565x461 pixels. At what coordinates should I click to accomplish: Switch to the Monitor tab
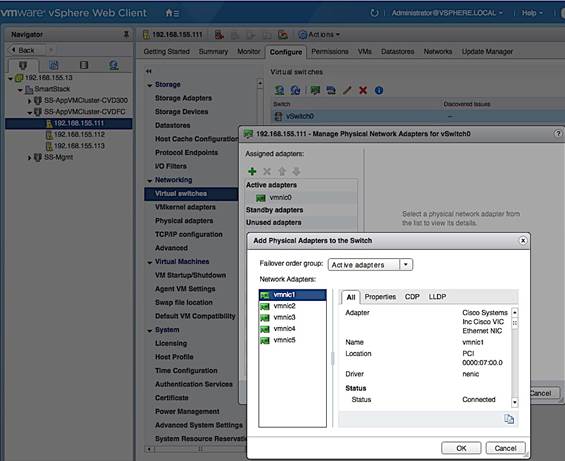pos(249,52)
